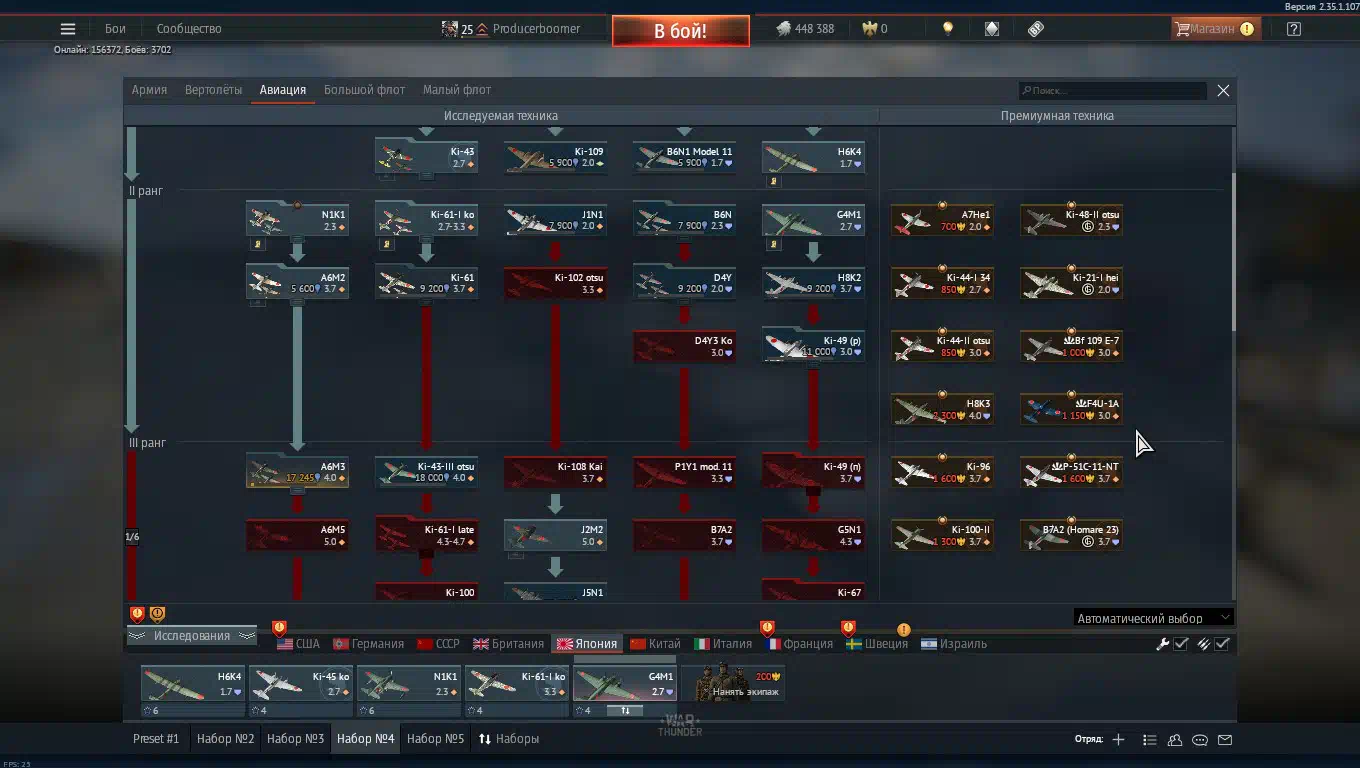1360x768 pixels.
Task: Switch to Набор №5 preset
Action: click(435, 739)
